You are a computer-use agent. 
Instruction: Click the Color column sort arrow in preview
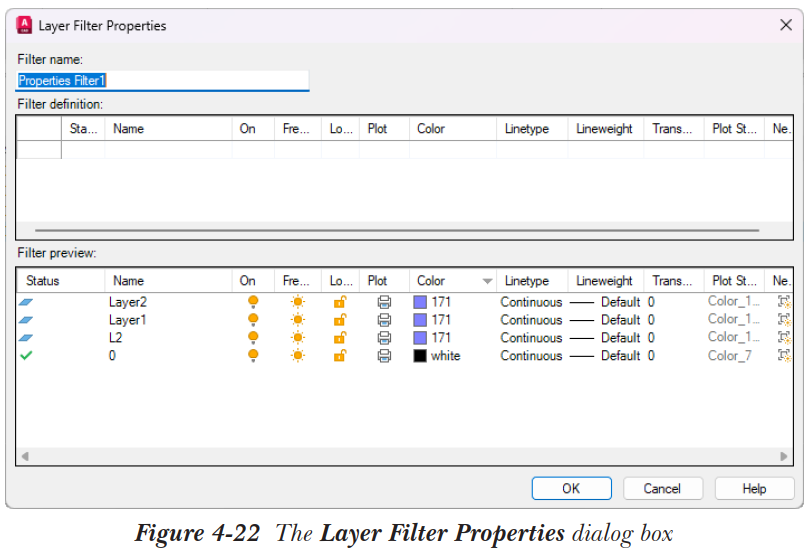(x=487, y=281)
